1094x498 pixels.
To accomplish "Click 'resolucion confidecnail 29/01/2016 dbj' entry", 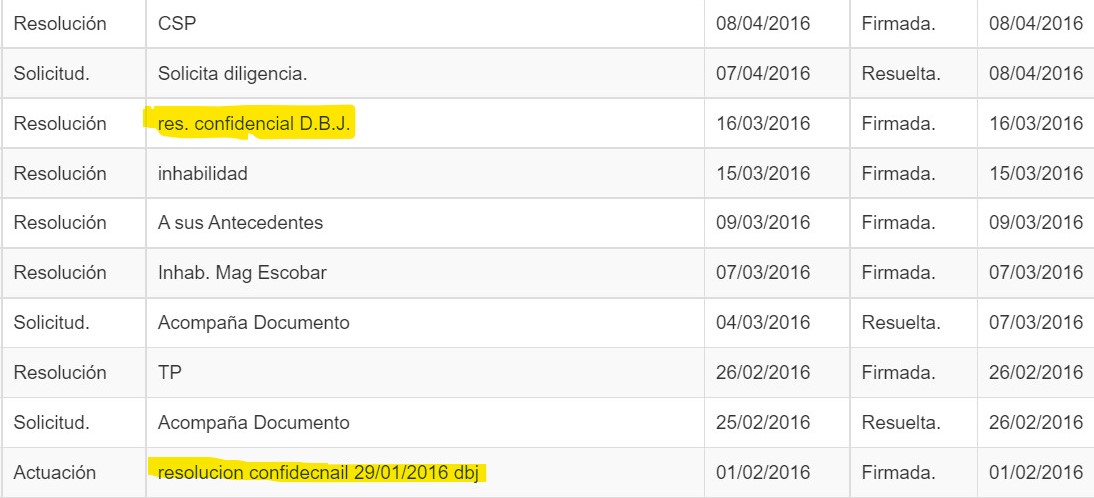I will [x=322, y=472].
